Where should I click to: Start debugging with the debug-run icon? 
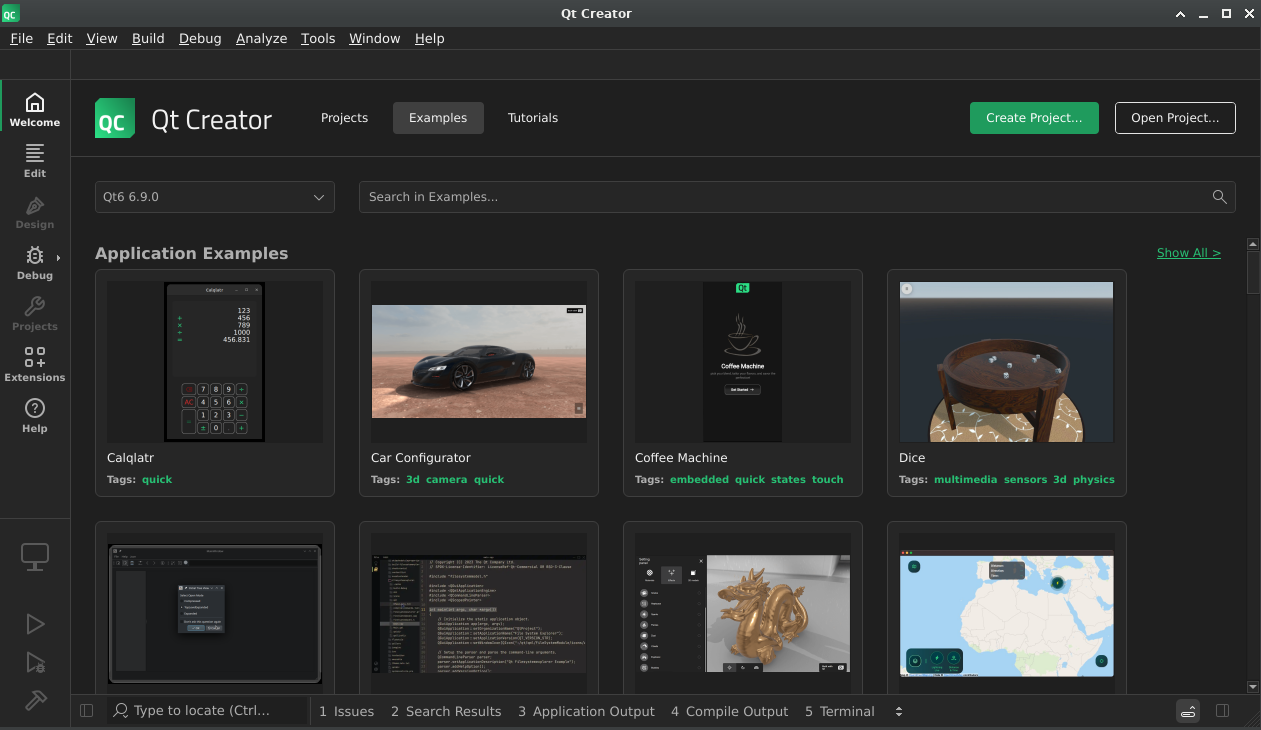point(35,662)
